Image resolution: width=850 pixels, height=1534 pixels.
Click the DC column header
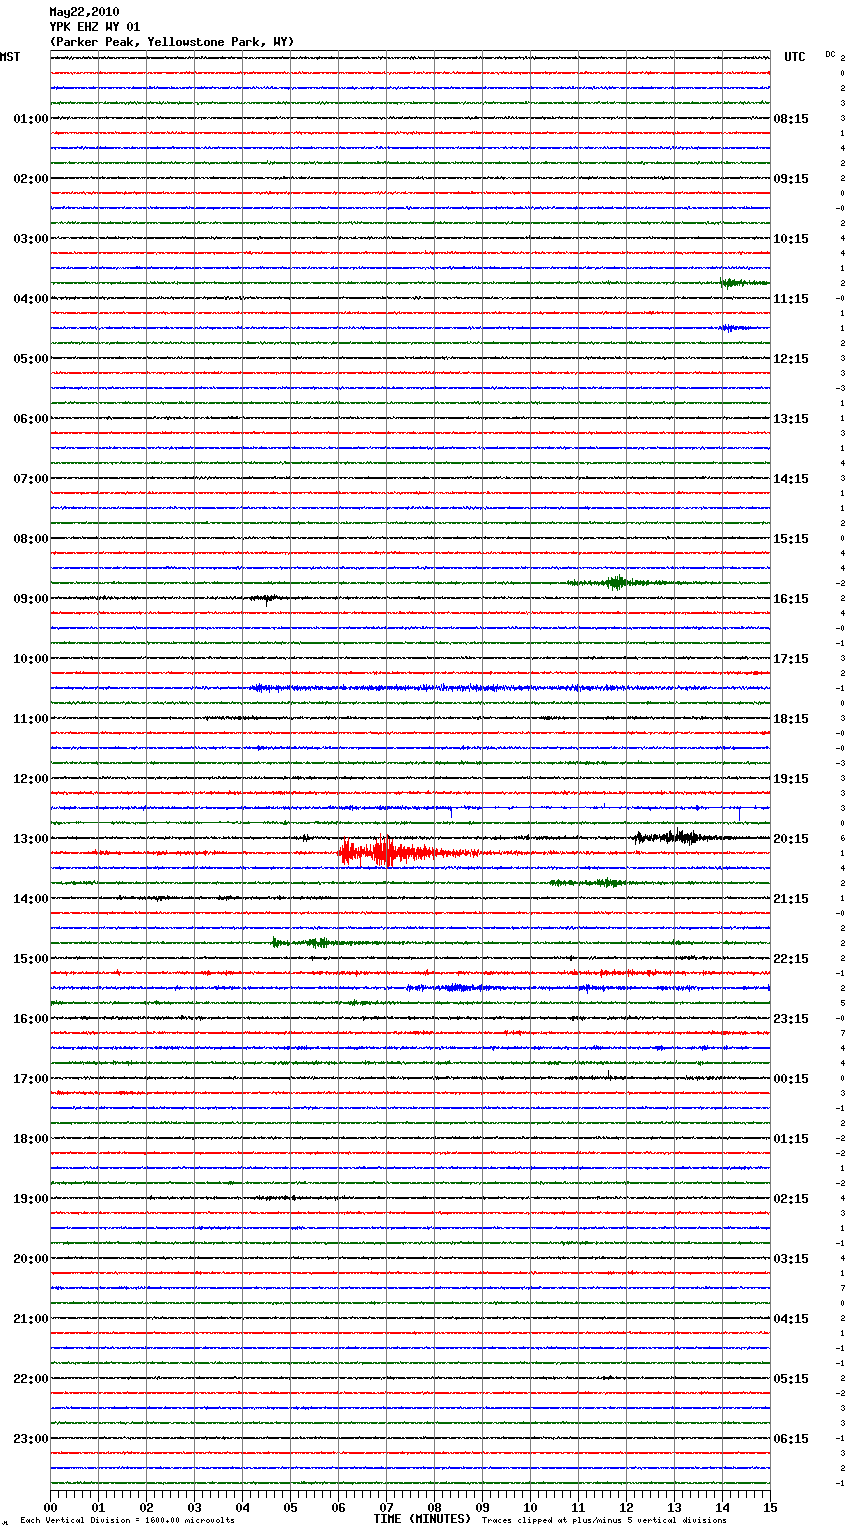coord(830,54)
